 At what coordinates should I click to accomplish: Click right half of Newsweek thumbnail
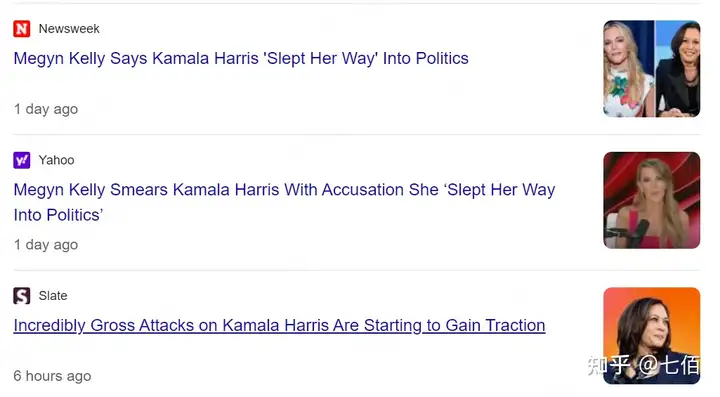678,69
